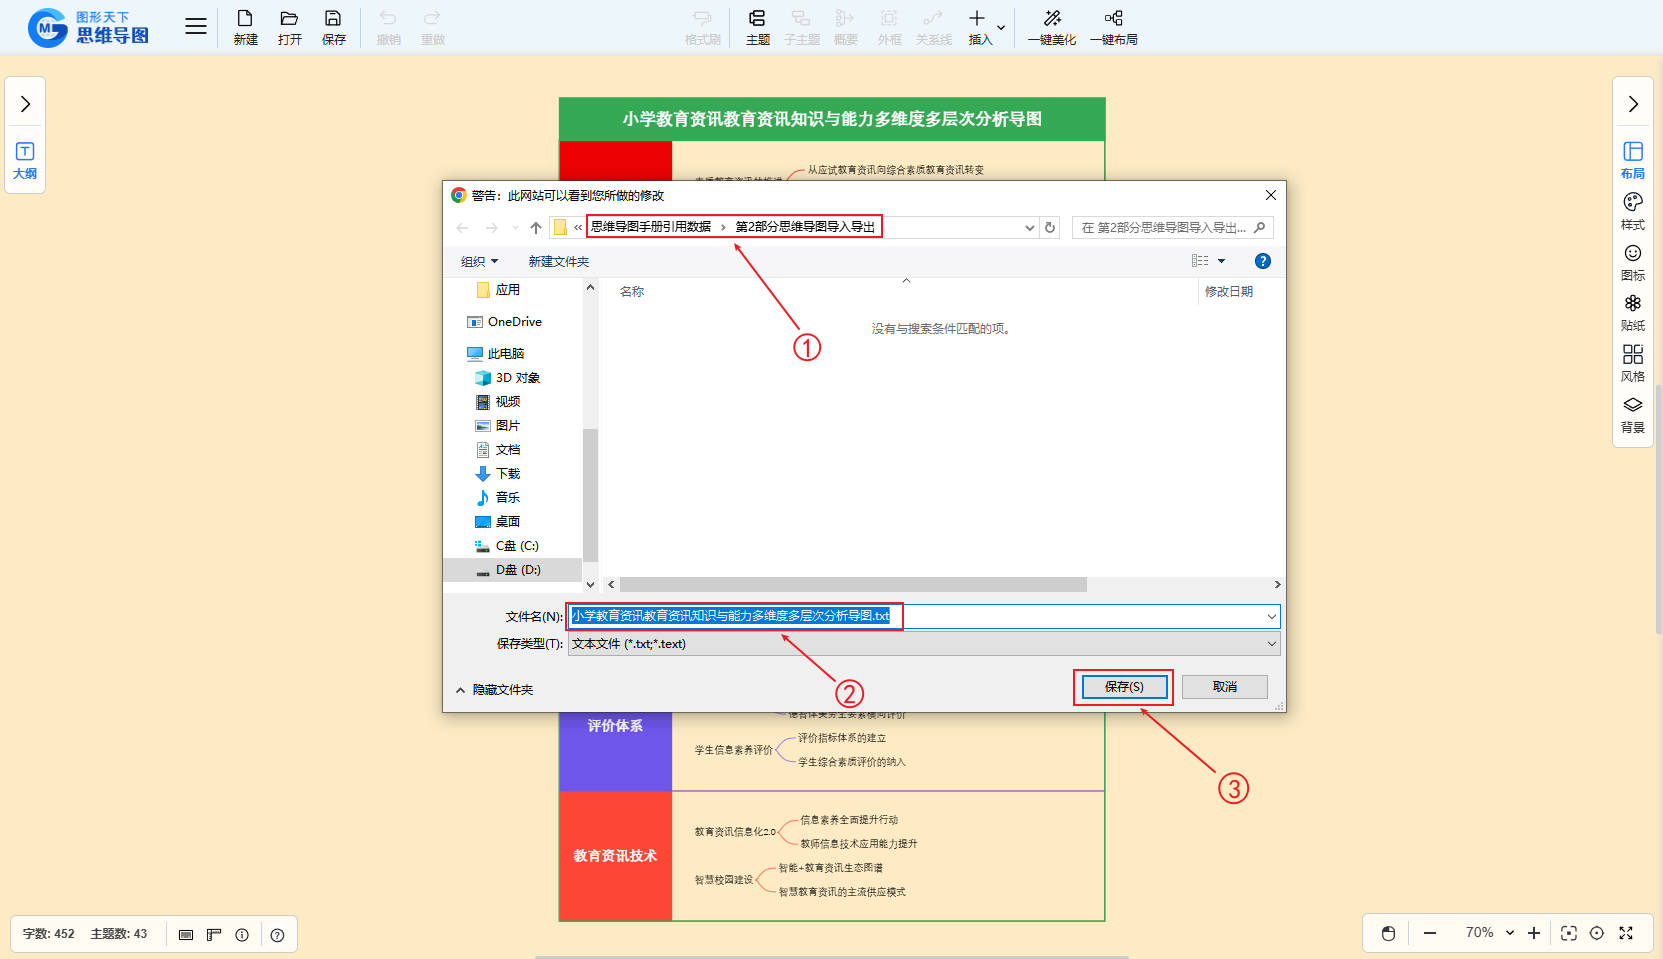Click the one-click layout icon

pyautogui.click(x=1113, y=20)
